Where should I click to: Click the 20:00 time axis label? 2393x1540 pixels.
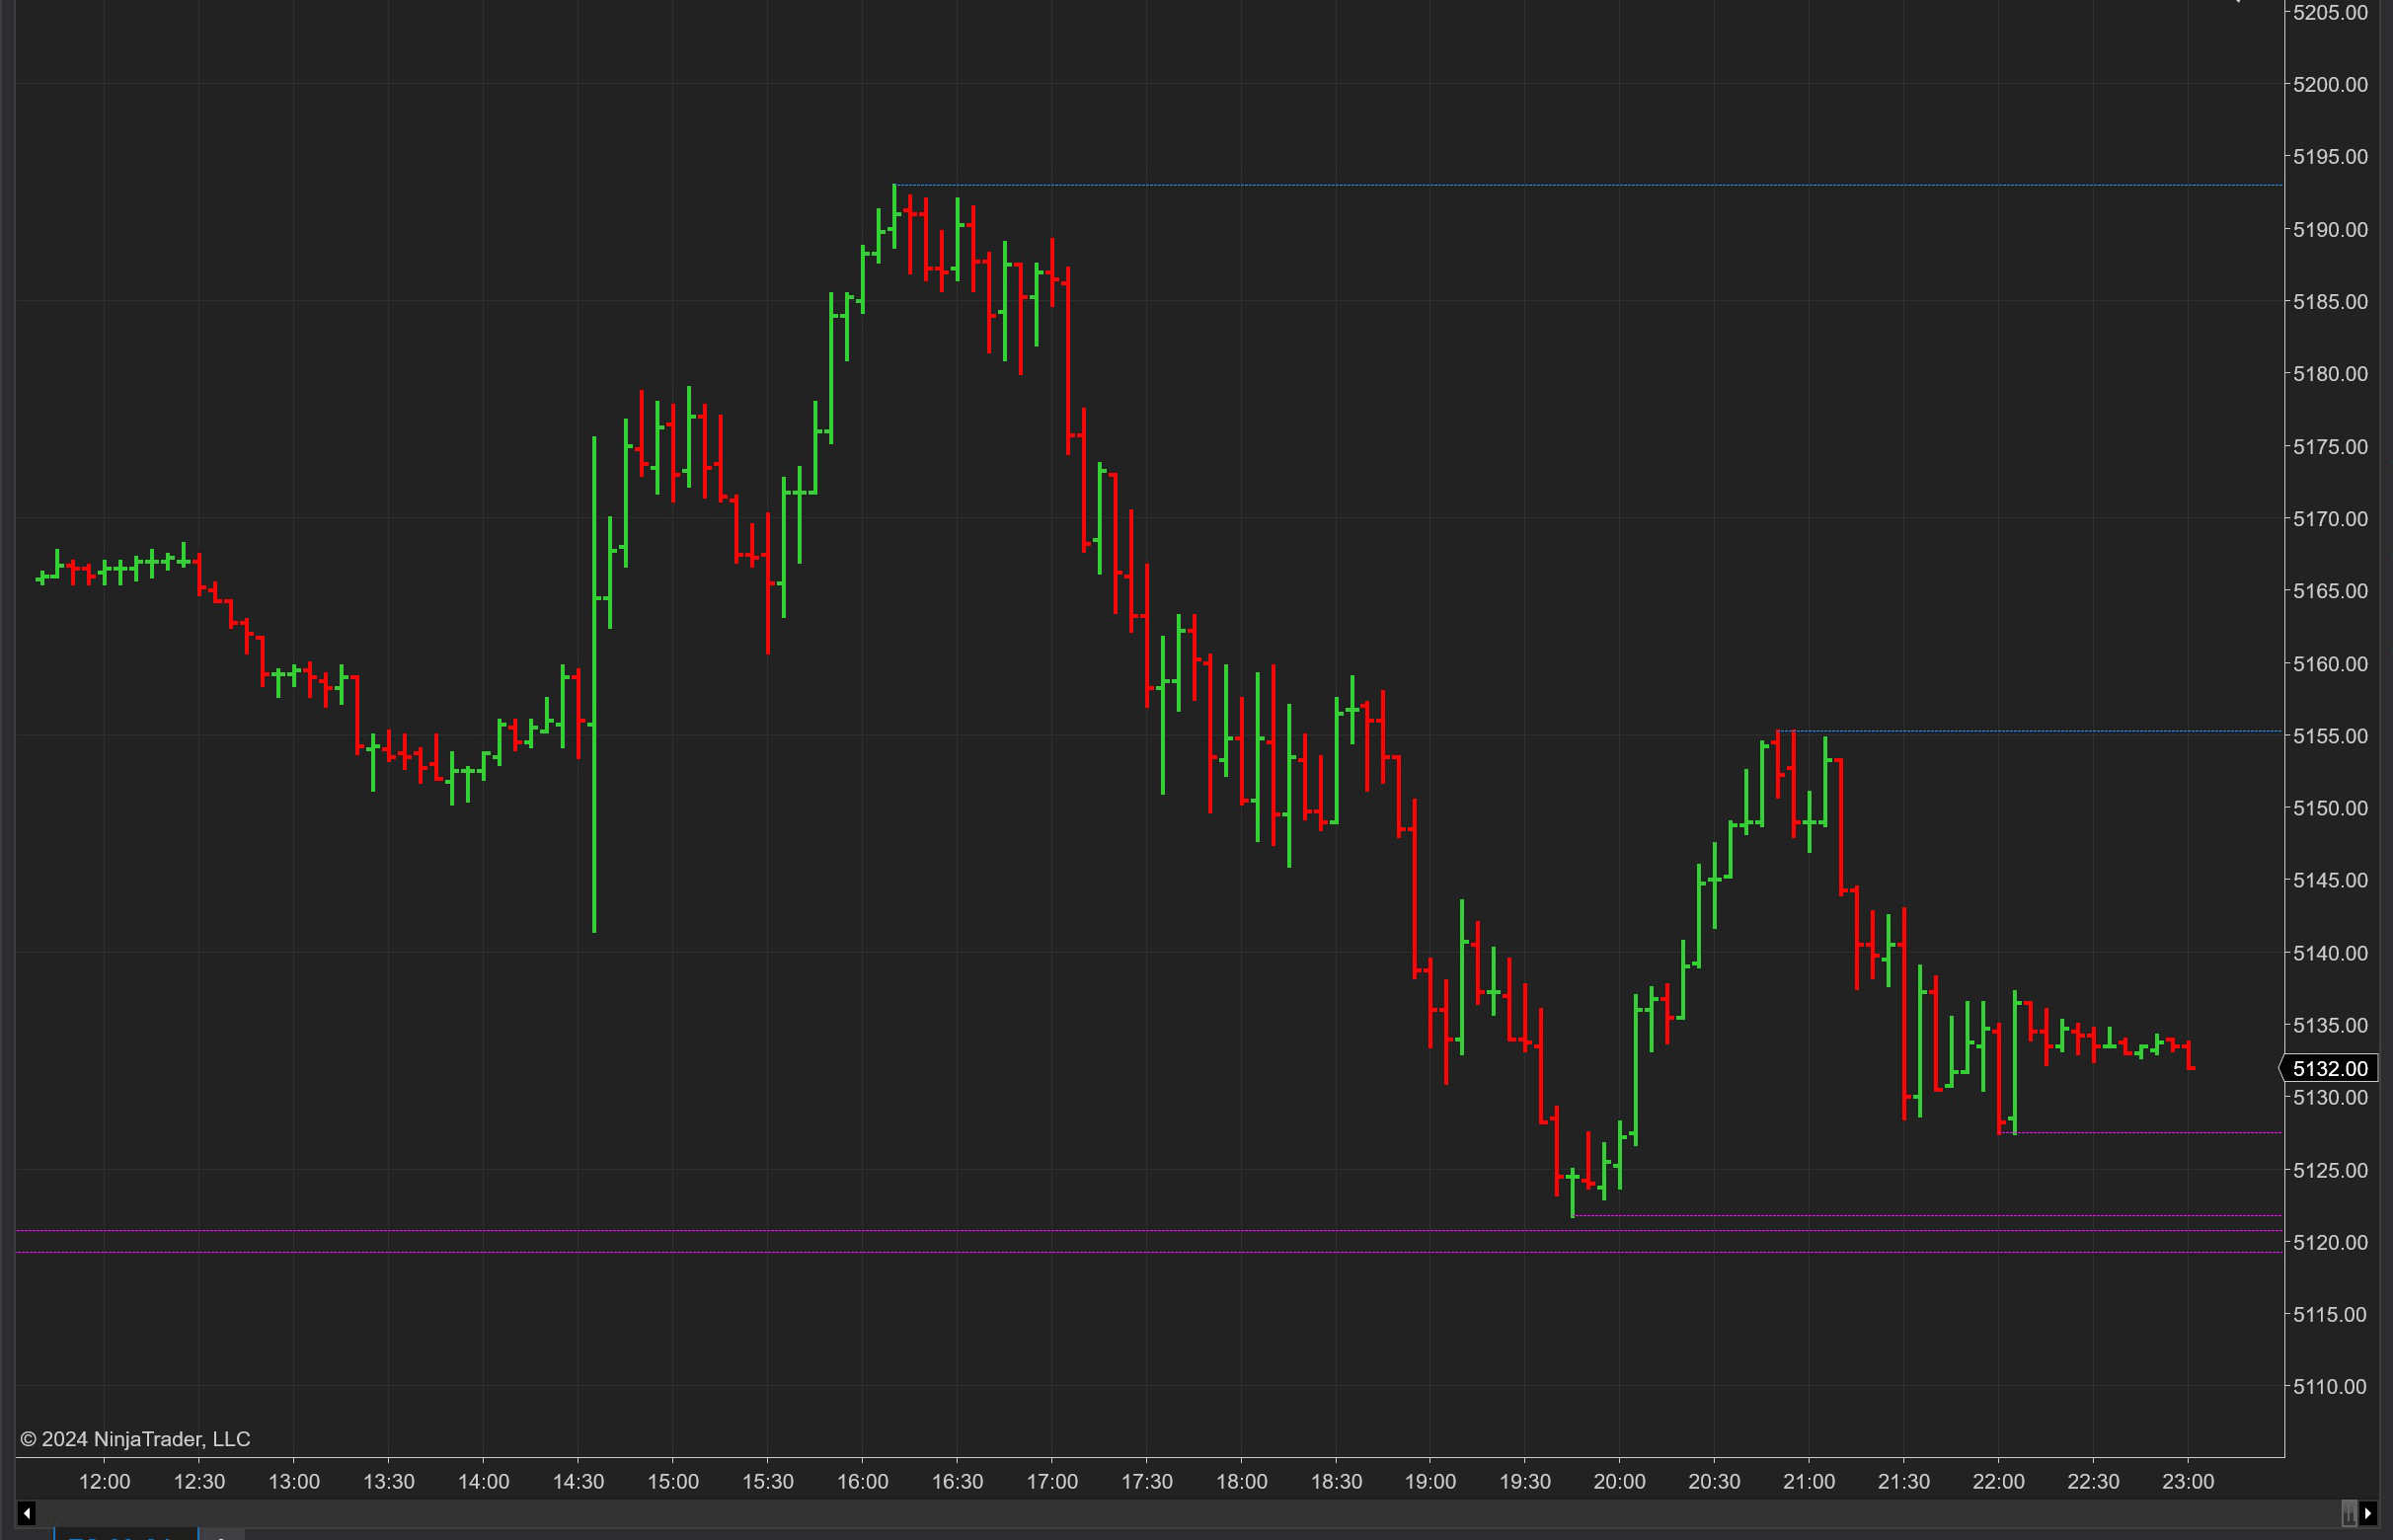tap(1619, 1481)
